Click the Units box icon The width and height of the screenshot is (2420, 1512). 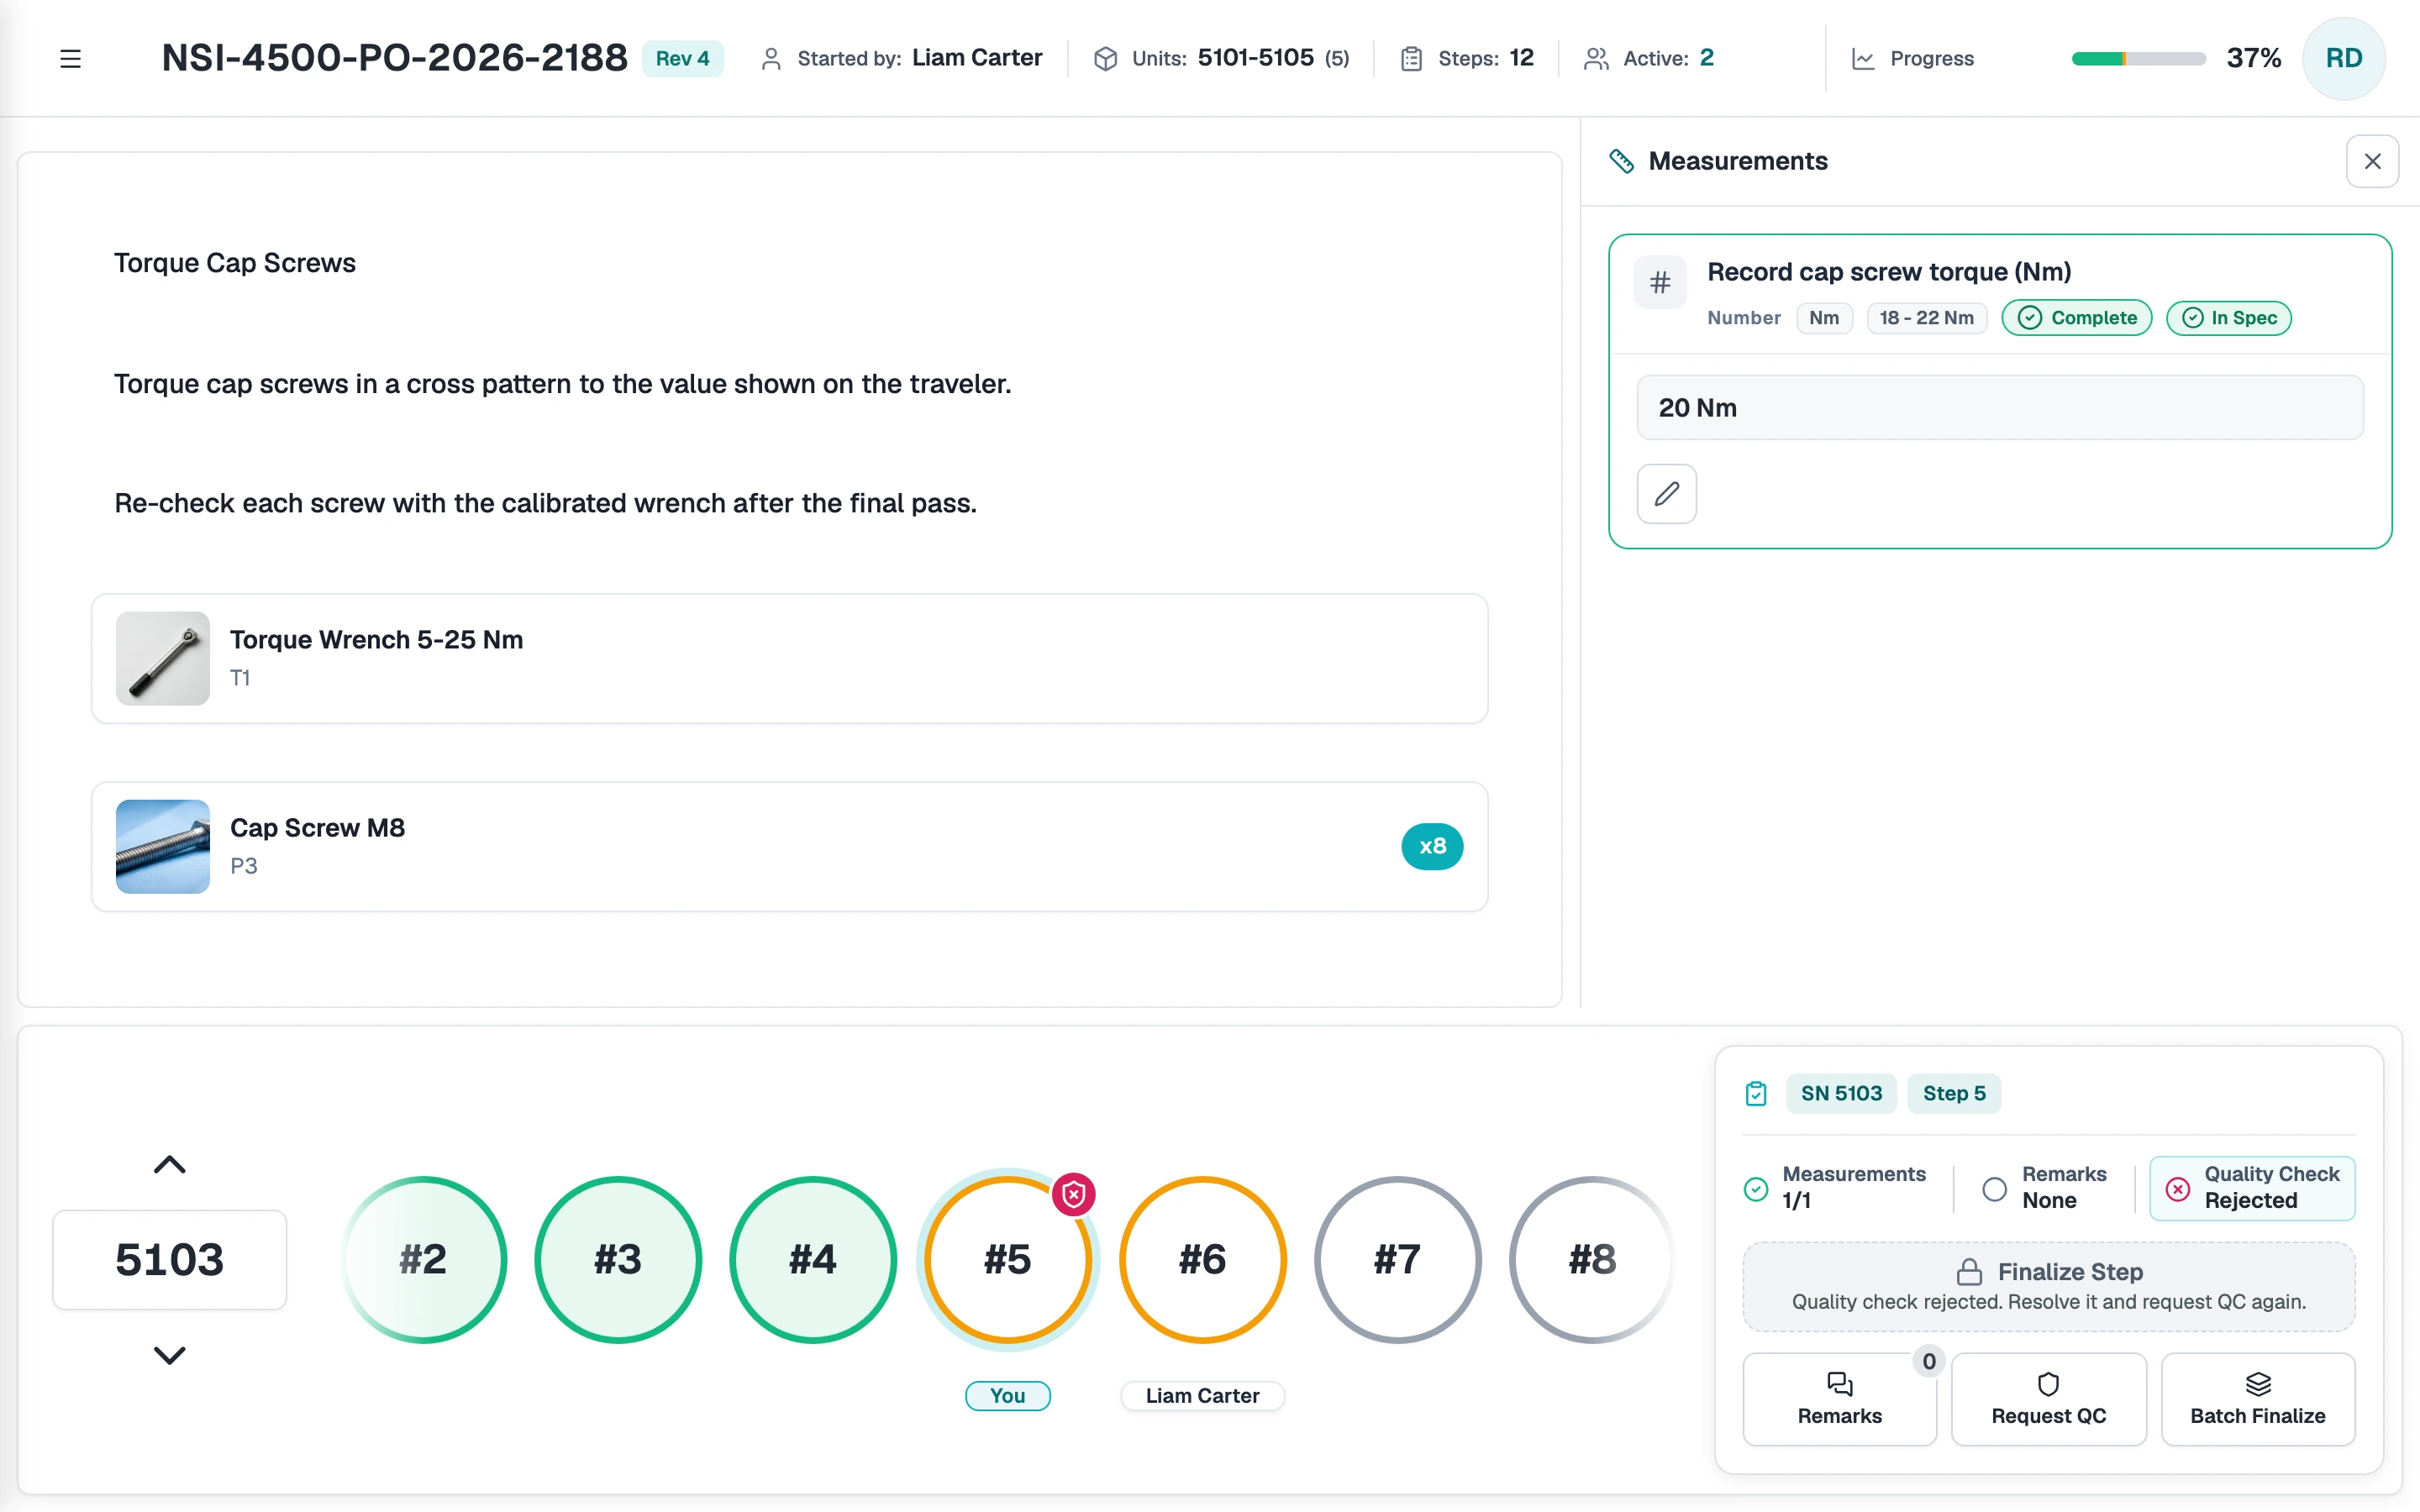pos(1105,59)
